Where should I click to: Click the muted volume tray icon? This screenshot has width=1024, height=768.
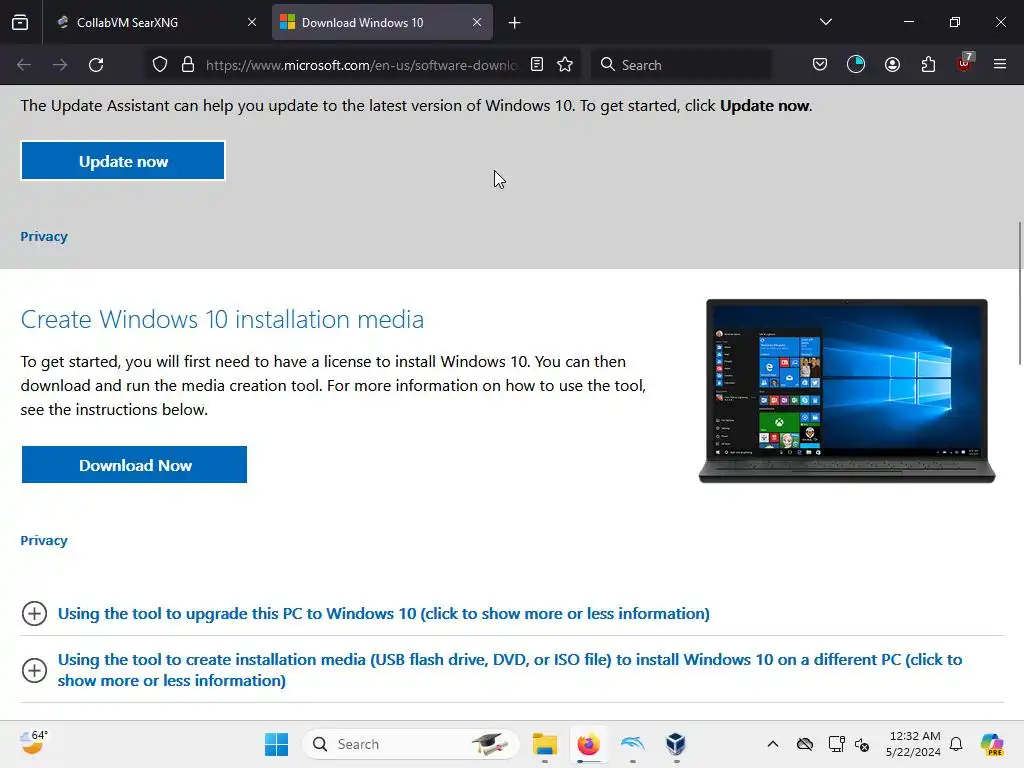point(862,744)
